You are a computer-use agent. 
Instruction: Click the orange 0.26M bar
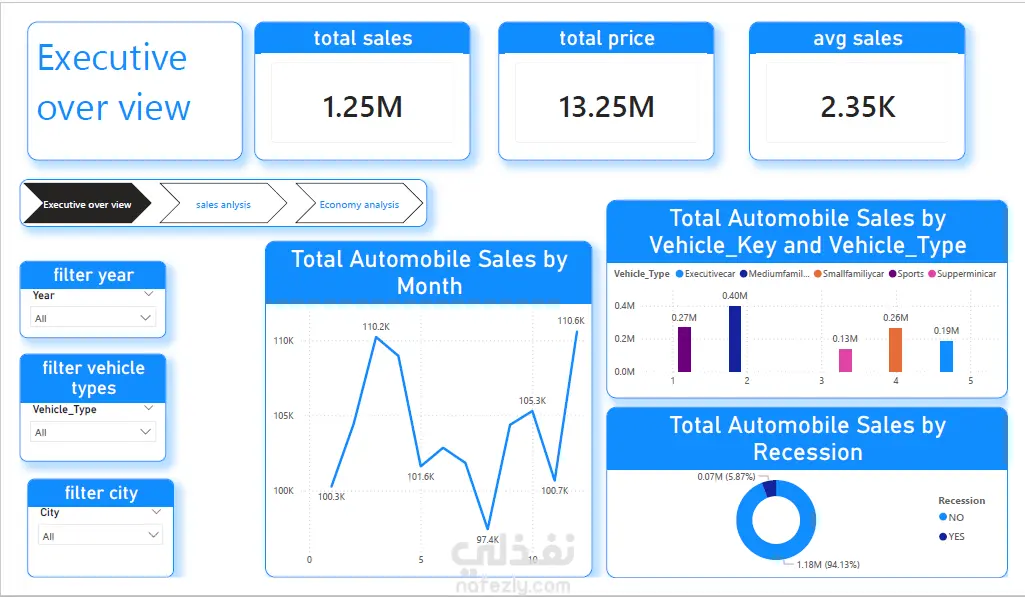[x=895, y=350]
